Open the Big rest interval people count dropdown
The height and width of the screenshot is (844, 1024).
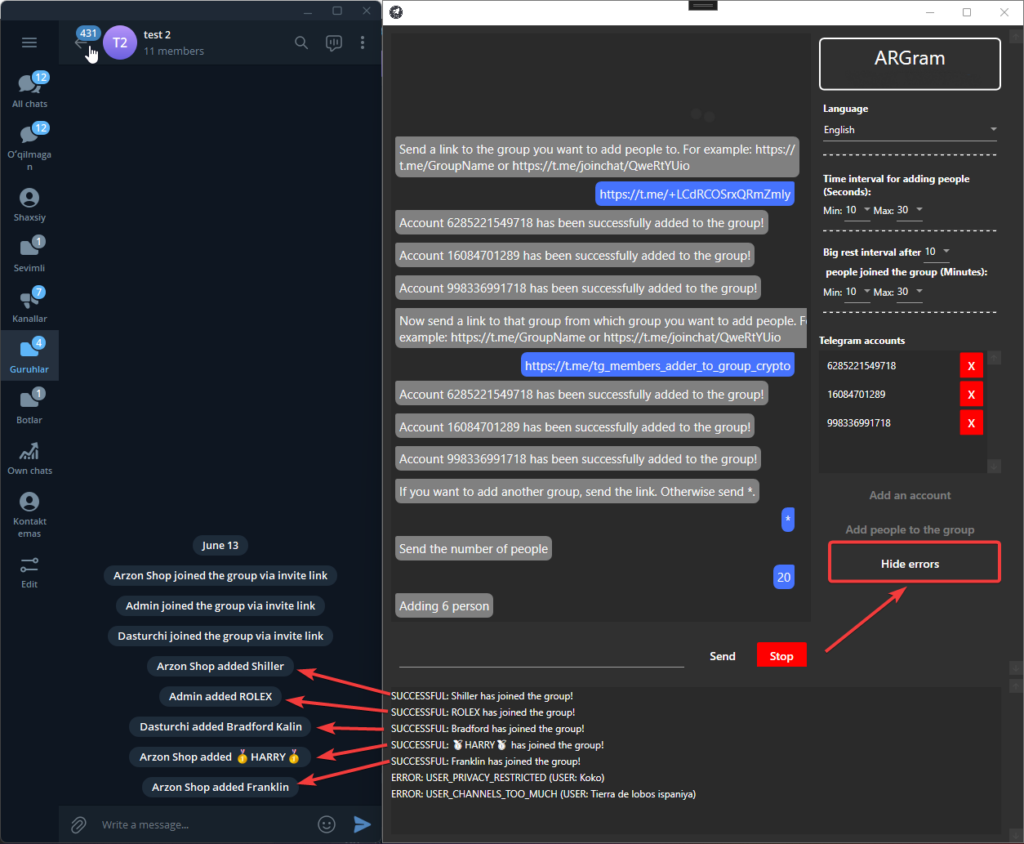(938, 252)
